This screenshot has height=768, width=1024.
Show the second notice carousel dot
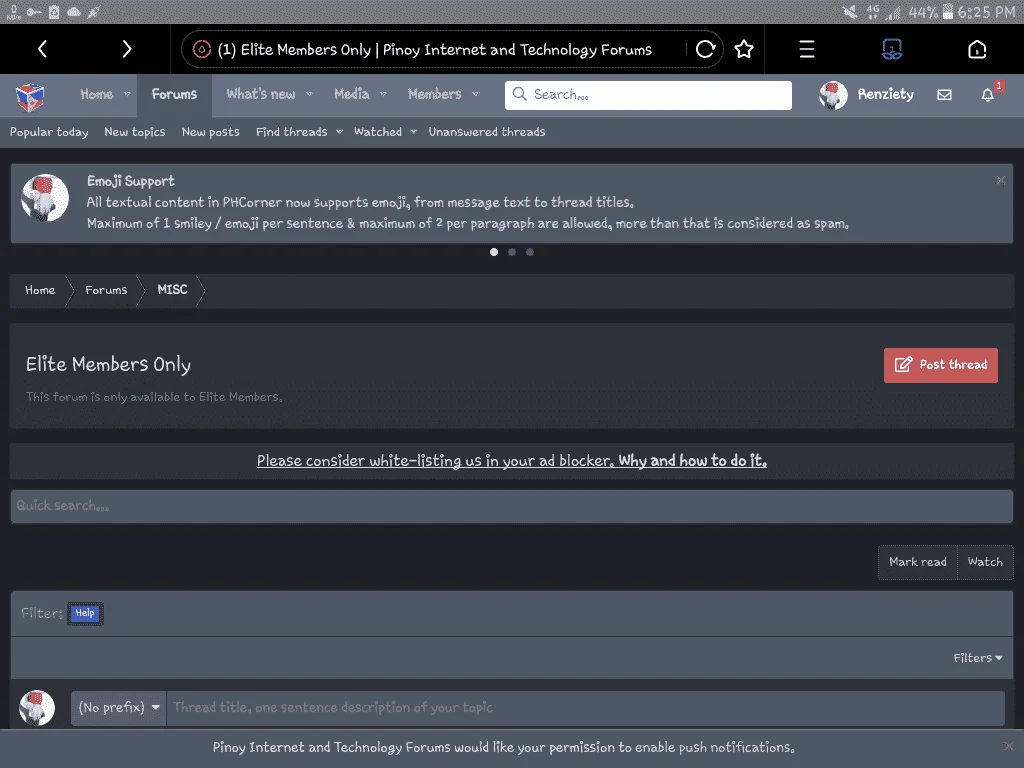512,252
